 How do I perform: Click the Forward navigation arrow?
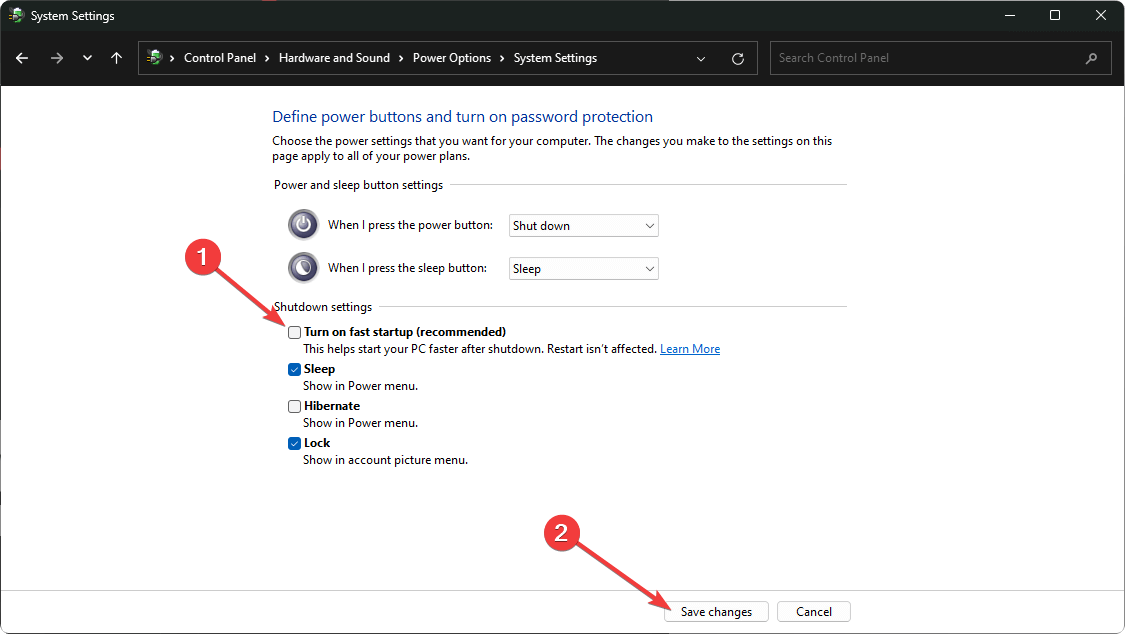point(56,58)
